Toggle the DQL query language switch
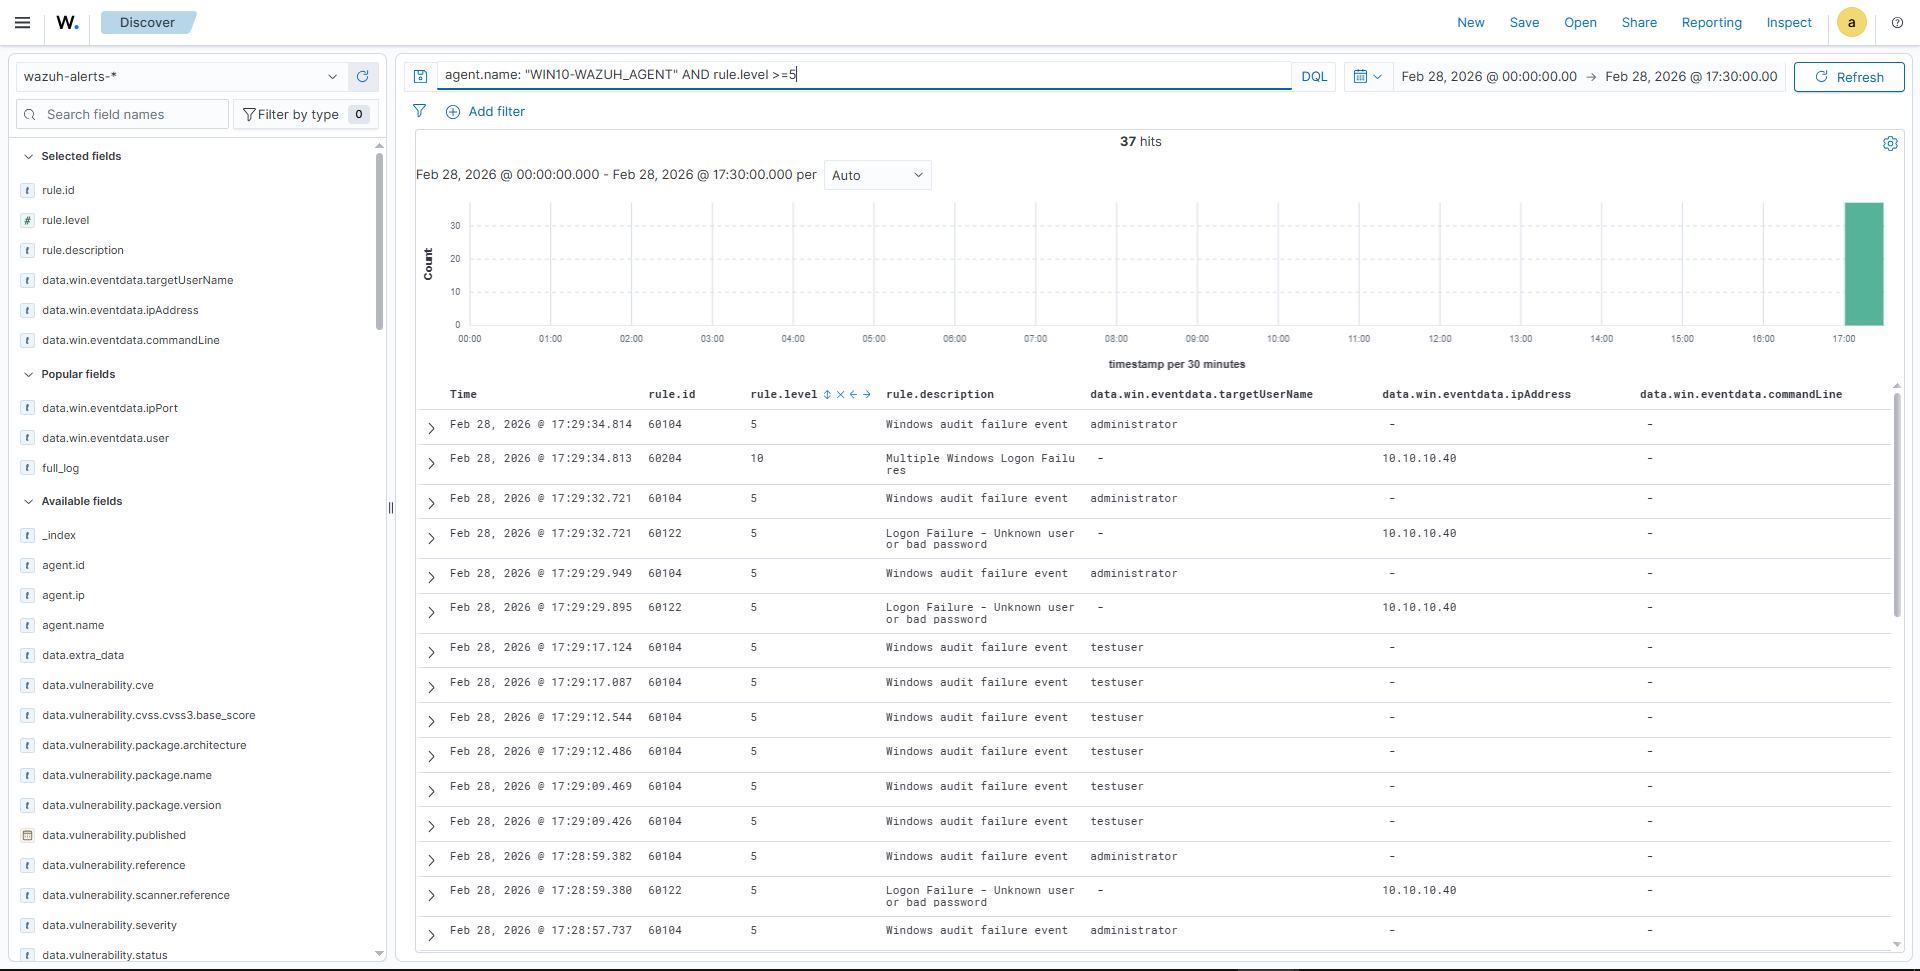Image resolution: width=1920 pixels, height=971 pixels. click(x=1314, y=76)
